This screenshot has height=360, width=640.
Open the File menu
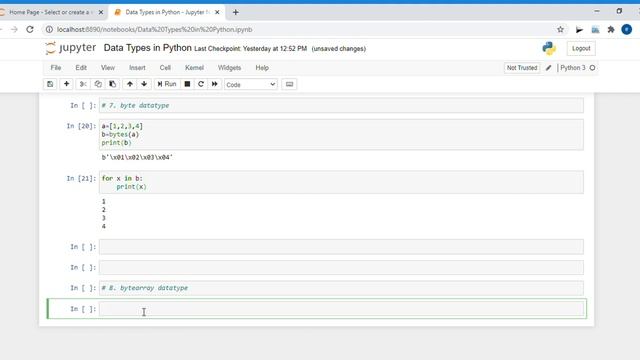pyautogui.click(x=56, y=68)
